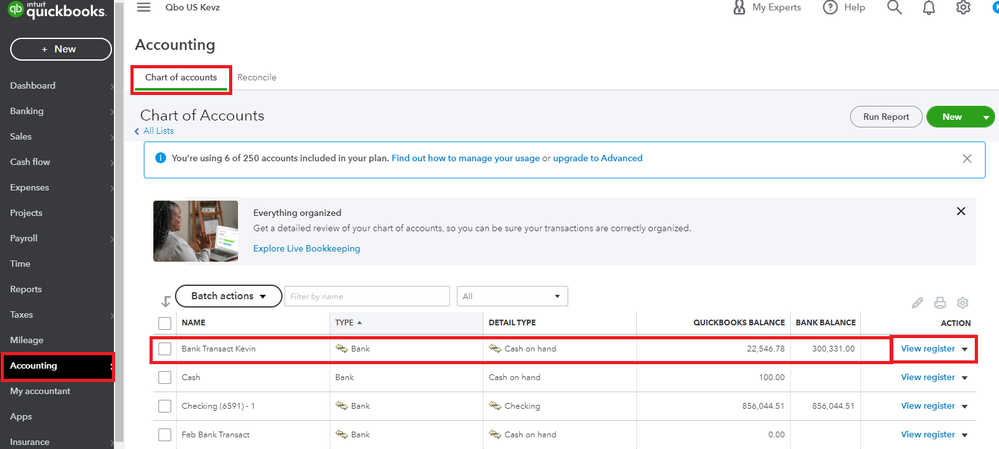Expand action arrow for Feb Bank Transact
Image resolution: width=999 pixels, height=449 pixels.
[x=965, y=435]
